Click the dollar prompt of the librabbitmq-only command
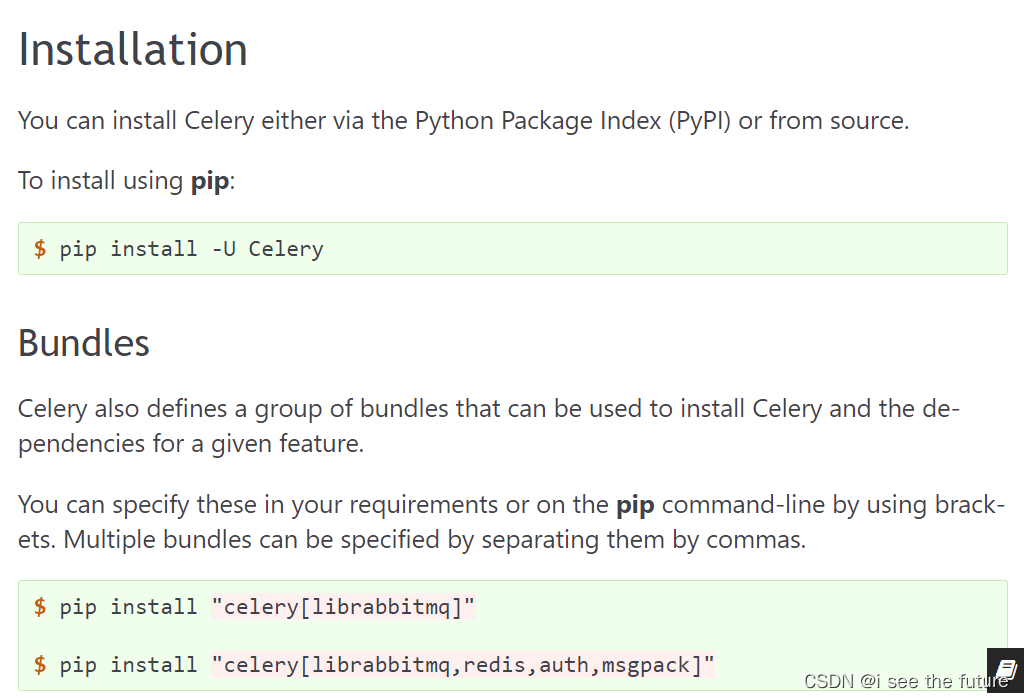This screenshot has height=698, width=1024. (x=40, y=607)
